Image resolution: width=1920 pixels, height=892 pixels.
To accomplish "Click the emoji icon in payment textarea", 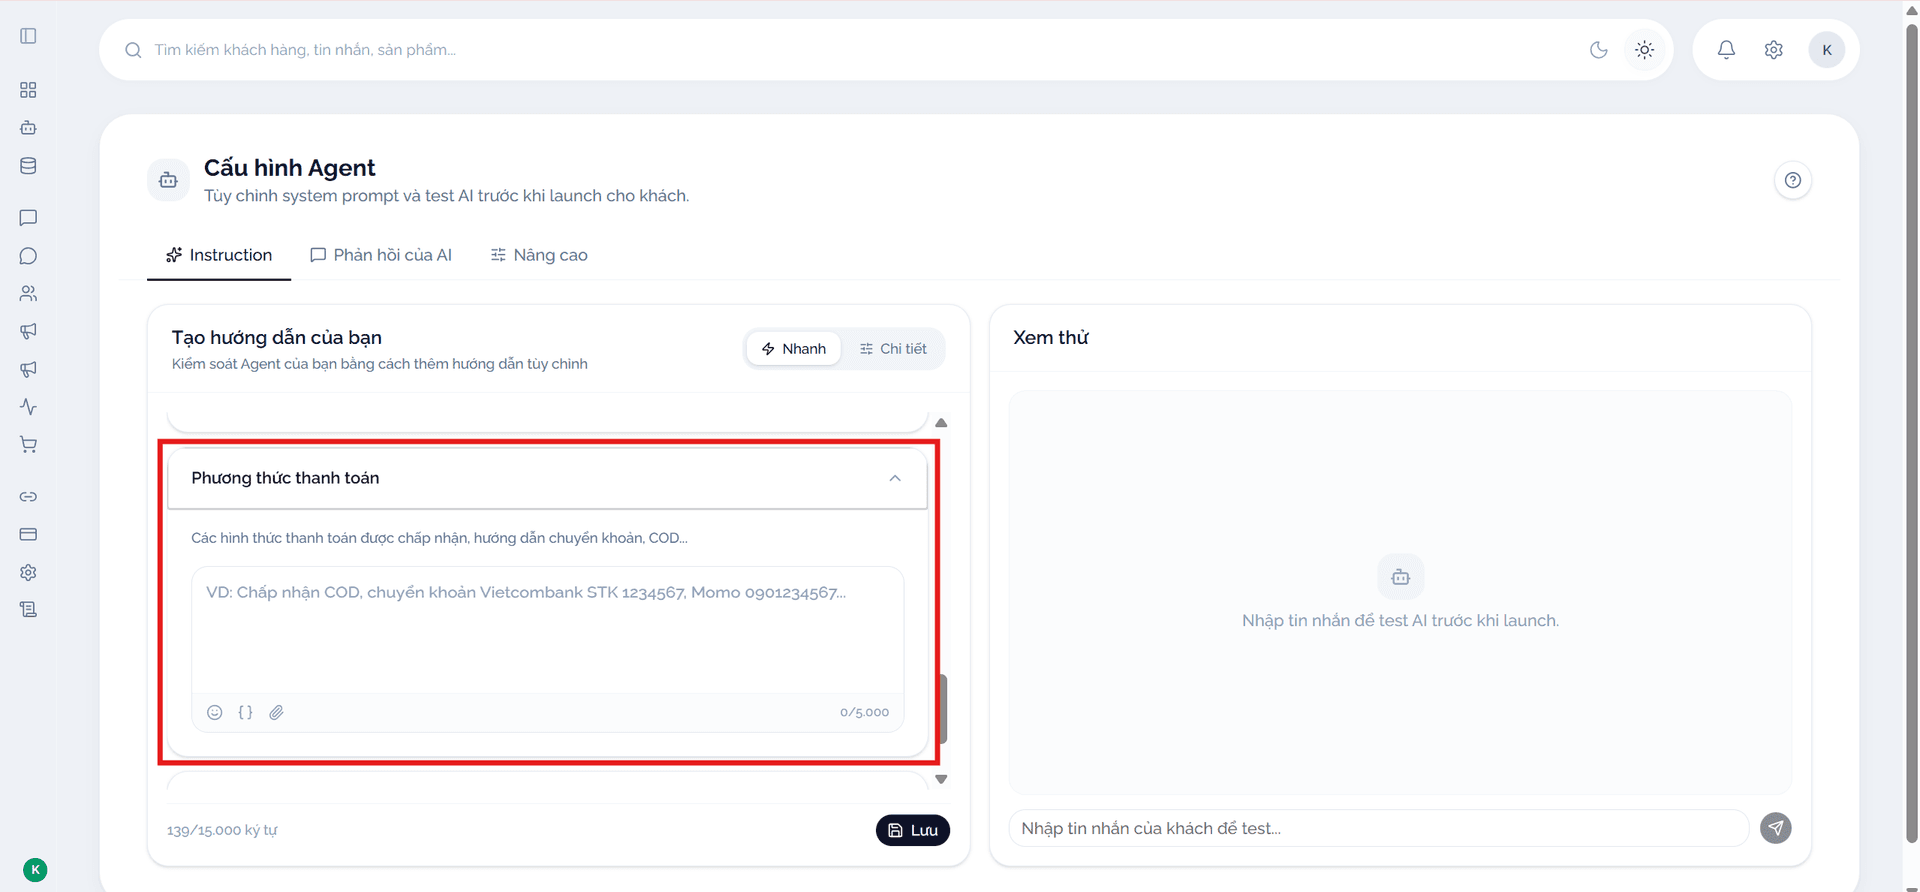I will tap(215, 712).
